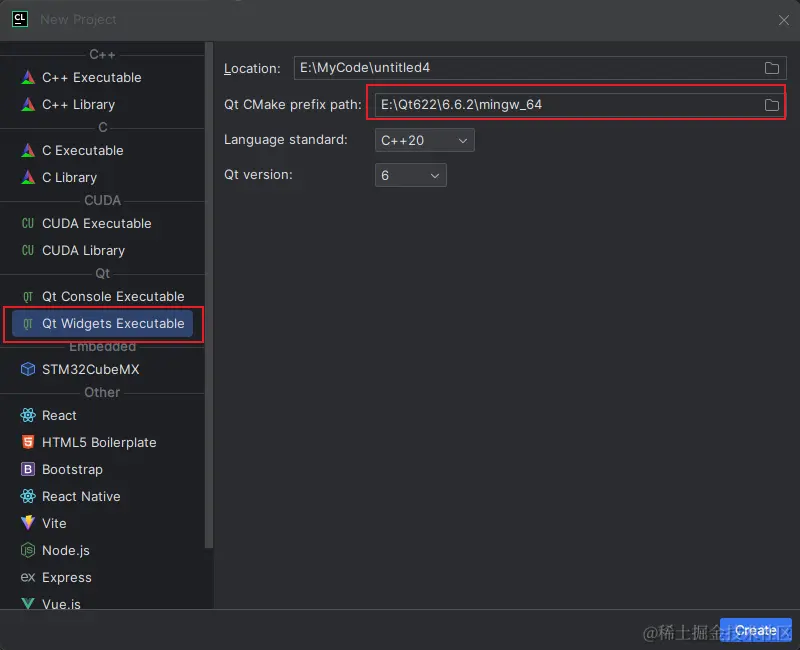Select CUDA Executable project type
This screenshot has width=800, height=650.
(103, 223)
